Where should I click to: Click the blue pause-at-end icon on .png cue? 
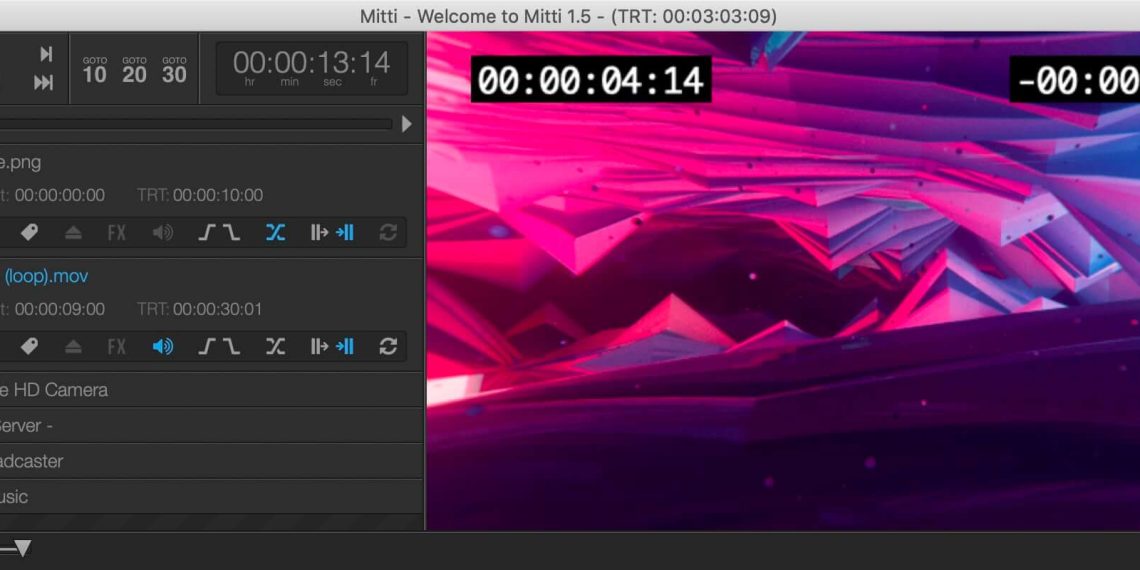coord(345,233)
